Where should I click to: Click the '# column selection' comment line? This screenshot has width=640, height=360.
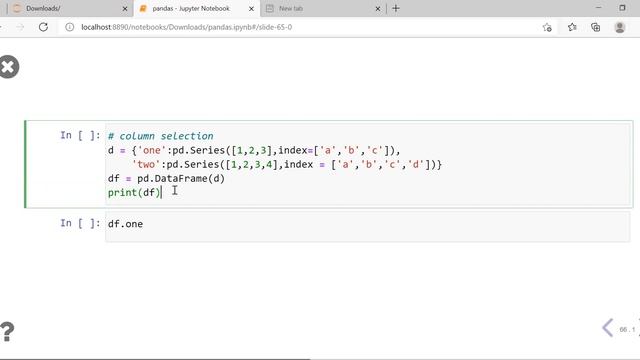[x=160, y=136]
